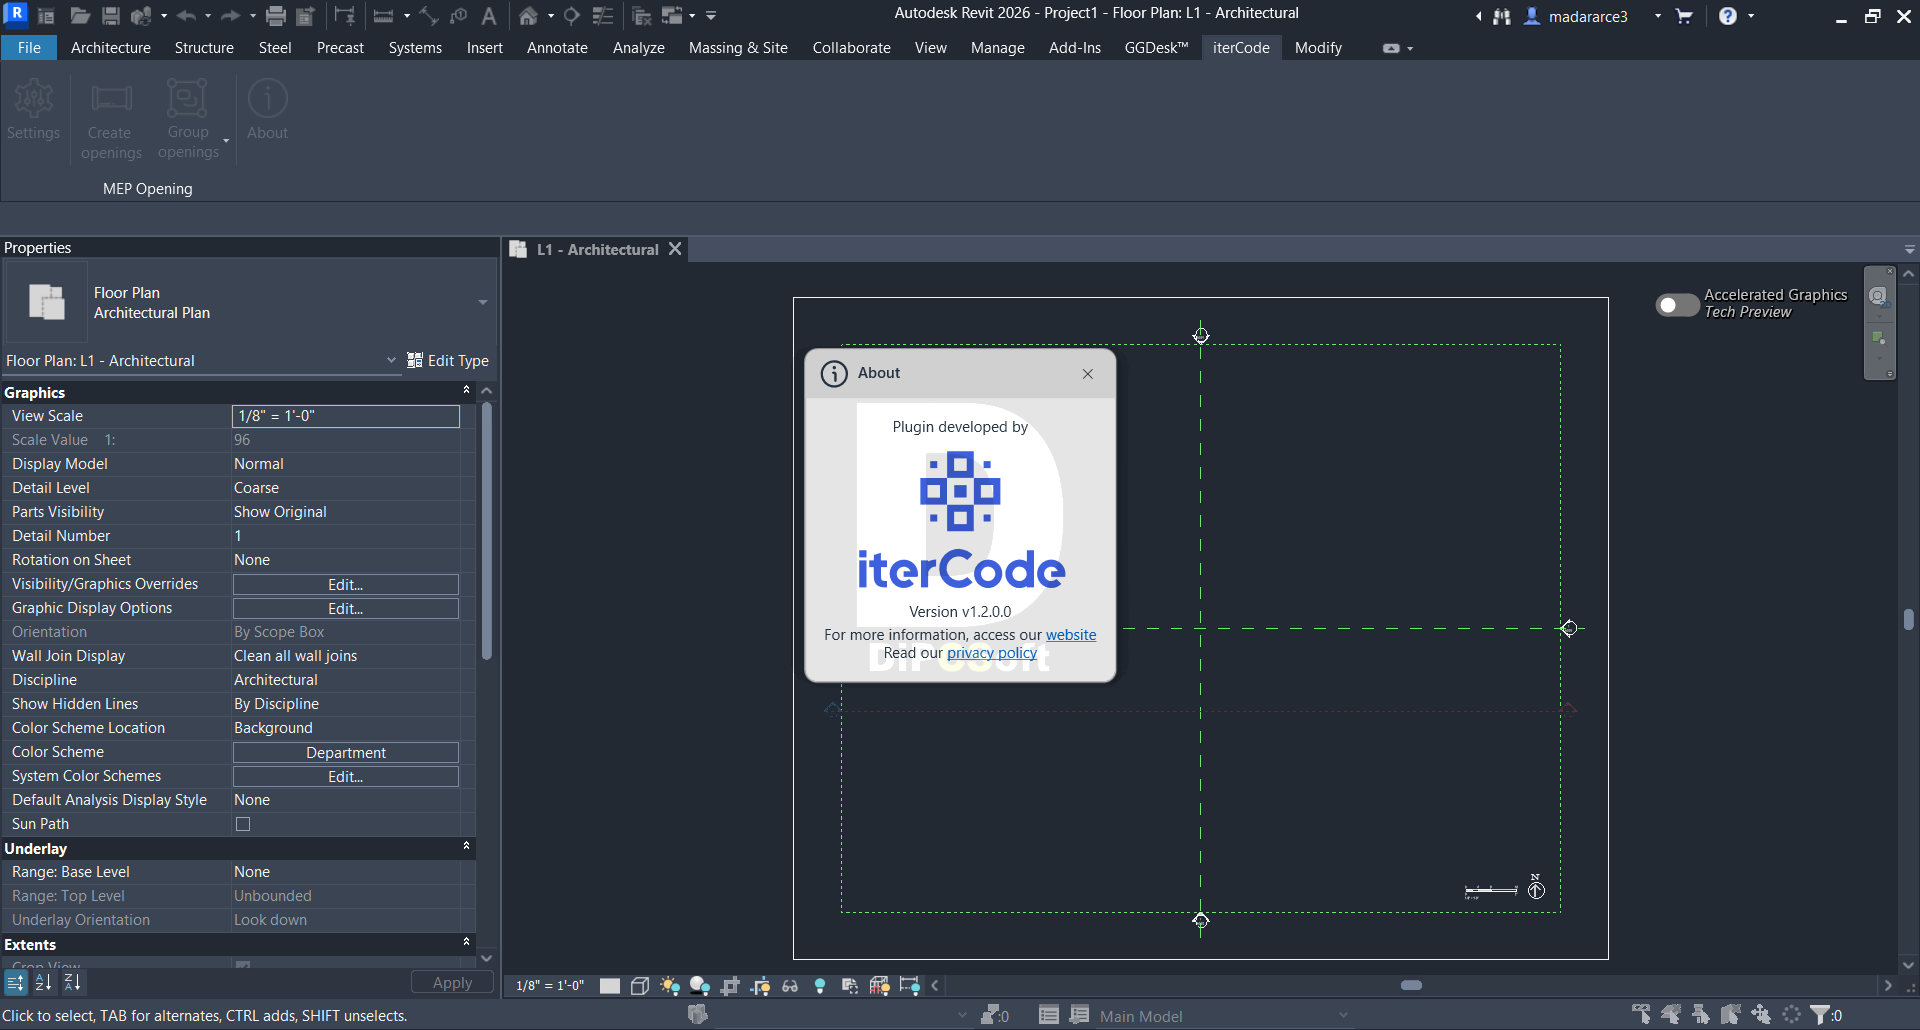Open the Floor Plan type selector dropdown
This screenshot has width=1920, height=1030.
coord(483,302)
